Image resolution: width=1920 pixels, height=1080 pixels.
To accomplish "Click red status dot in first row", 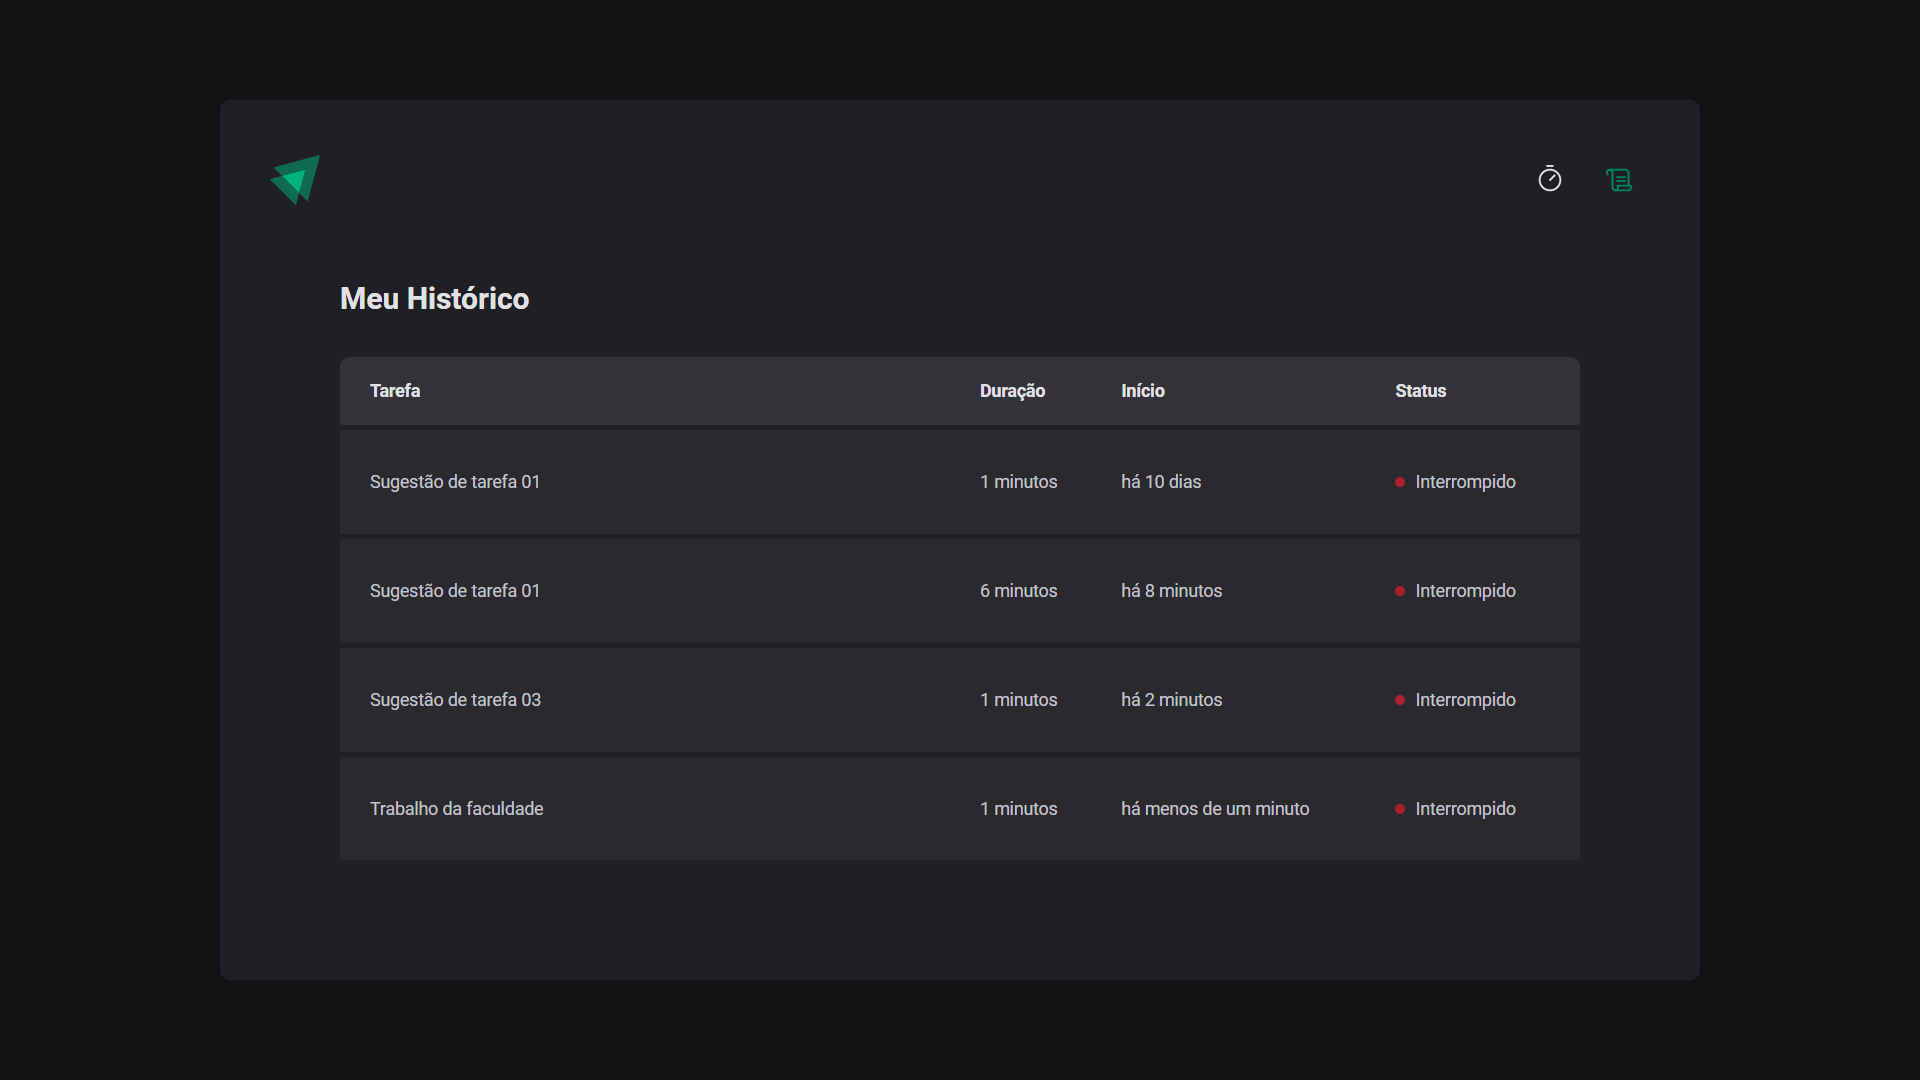I will [x=1400, y=482].
